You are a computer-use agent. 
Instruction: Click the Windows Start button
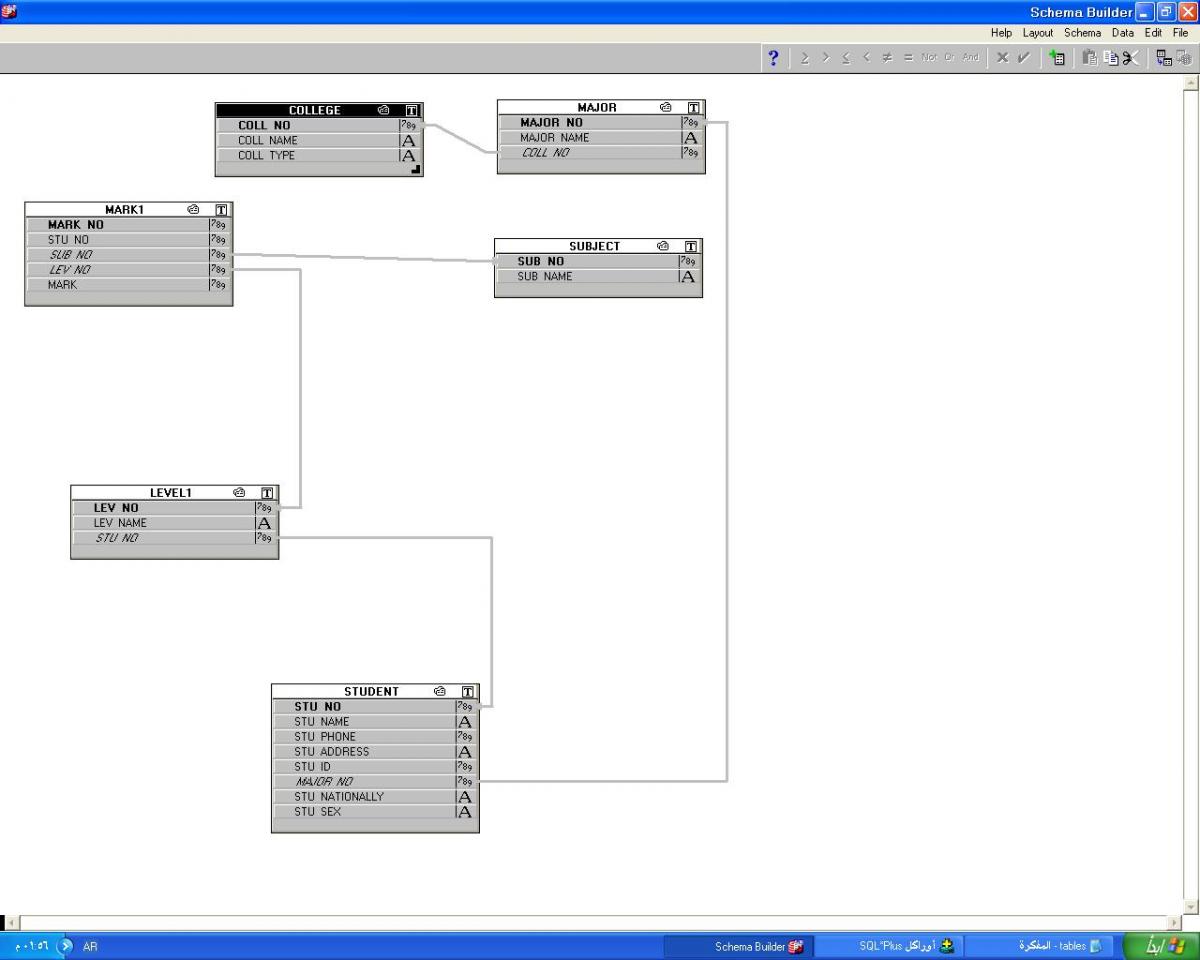tap(1160, 946)
